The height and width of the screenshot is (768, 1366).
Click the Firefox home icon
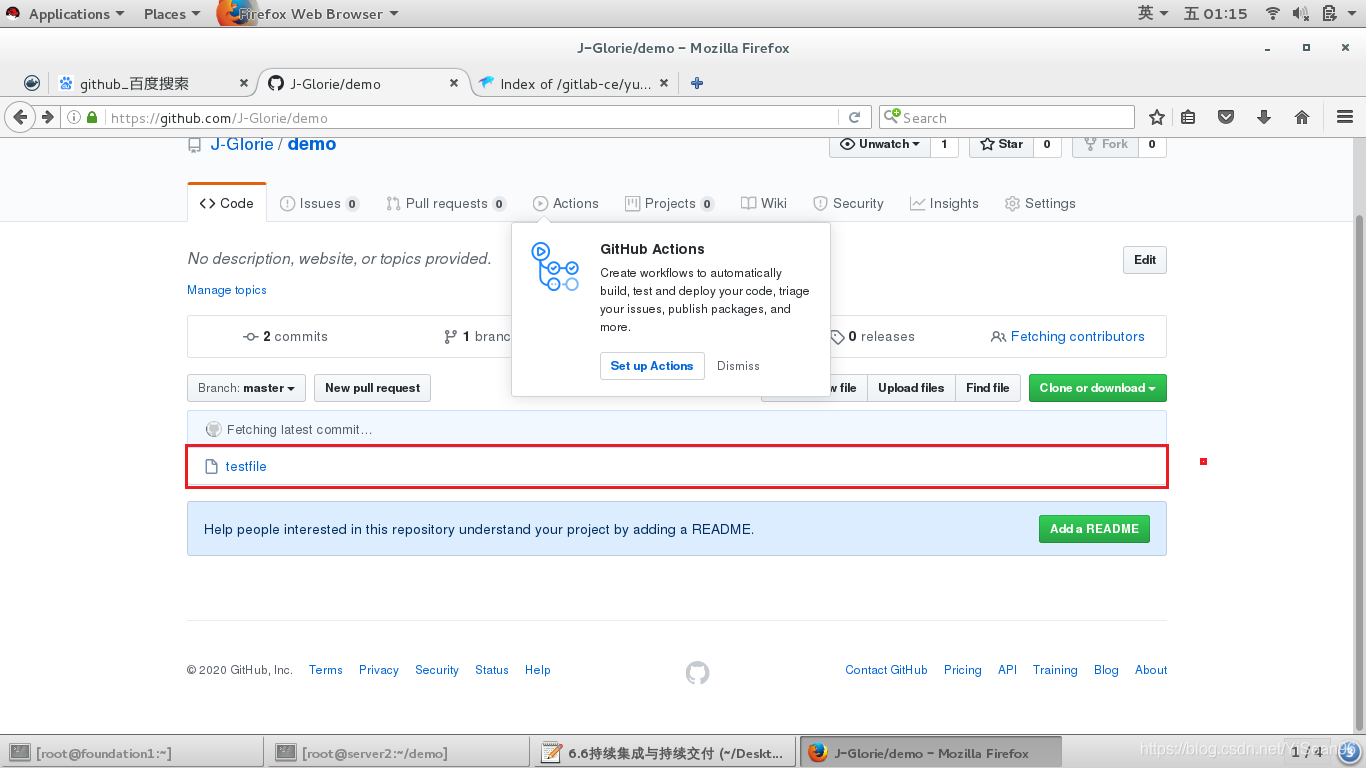[1302, 117]
